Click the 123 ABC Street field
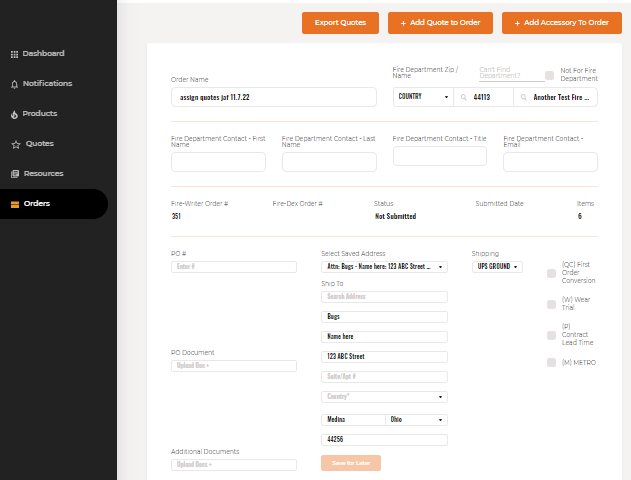 click(x=384, y=357)
